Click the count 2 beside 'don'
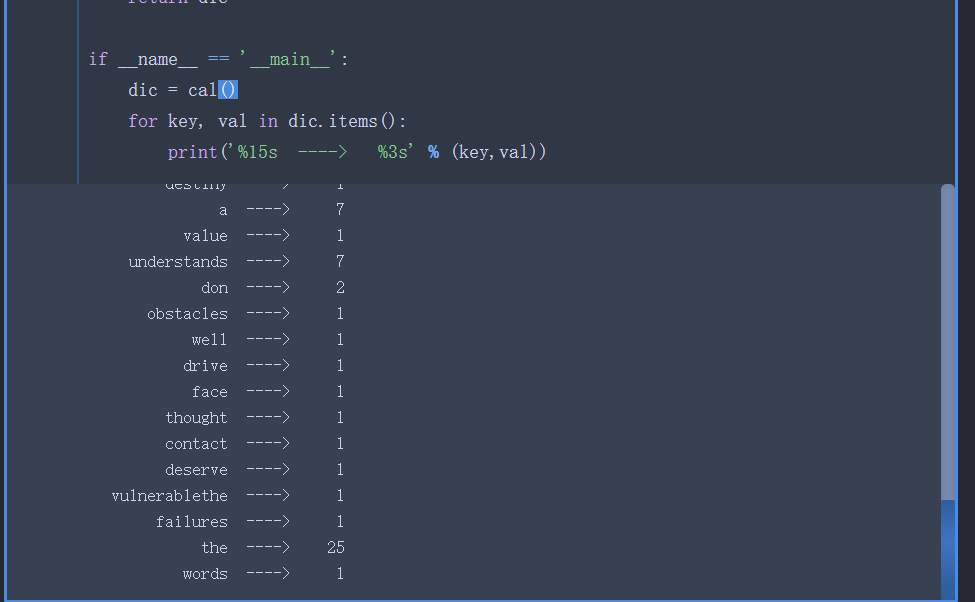Screen dimensions: 975x602 coord(340,288)
